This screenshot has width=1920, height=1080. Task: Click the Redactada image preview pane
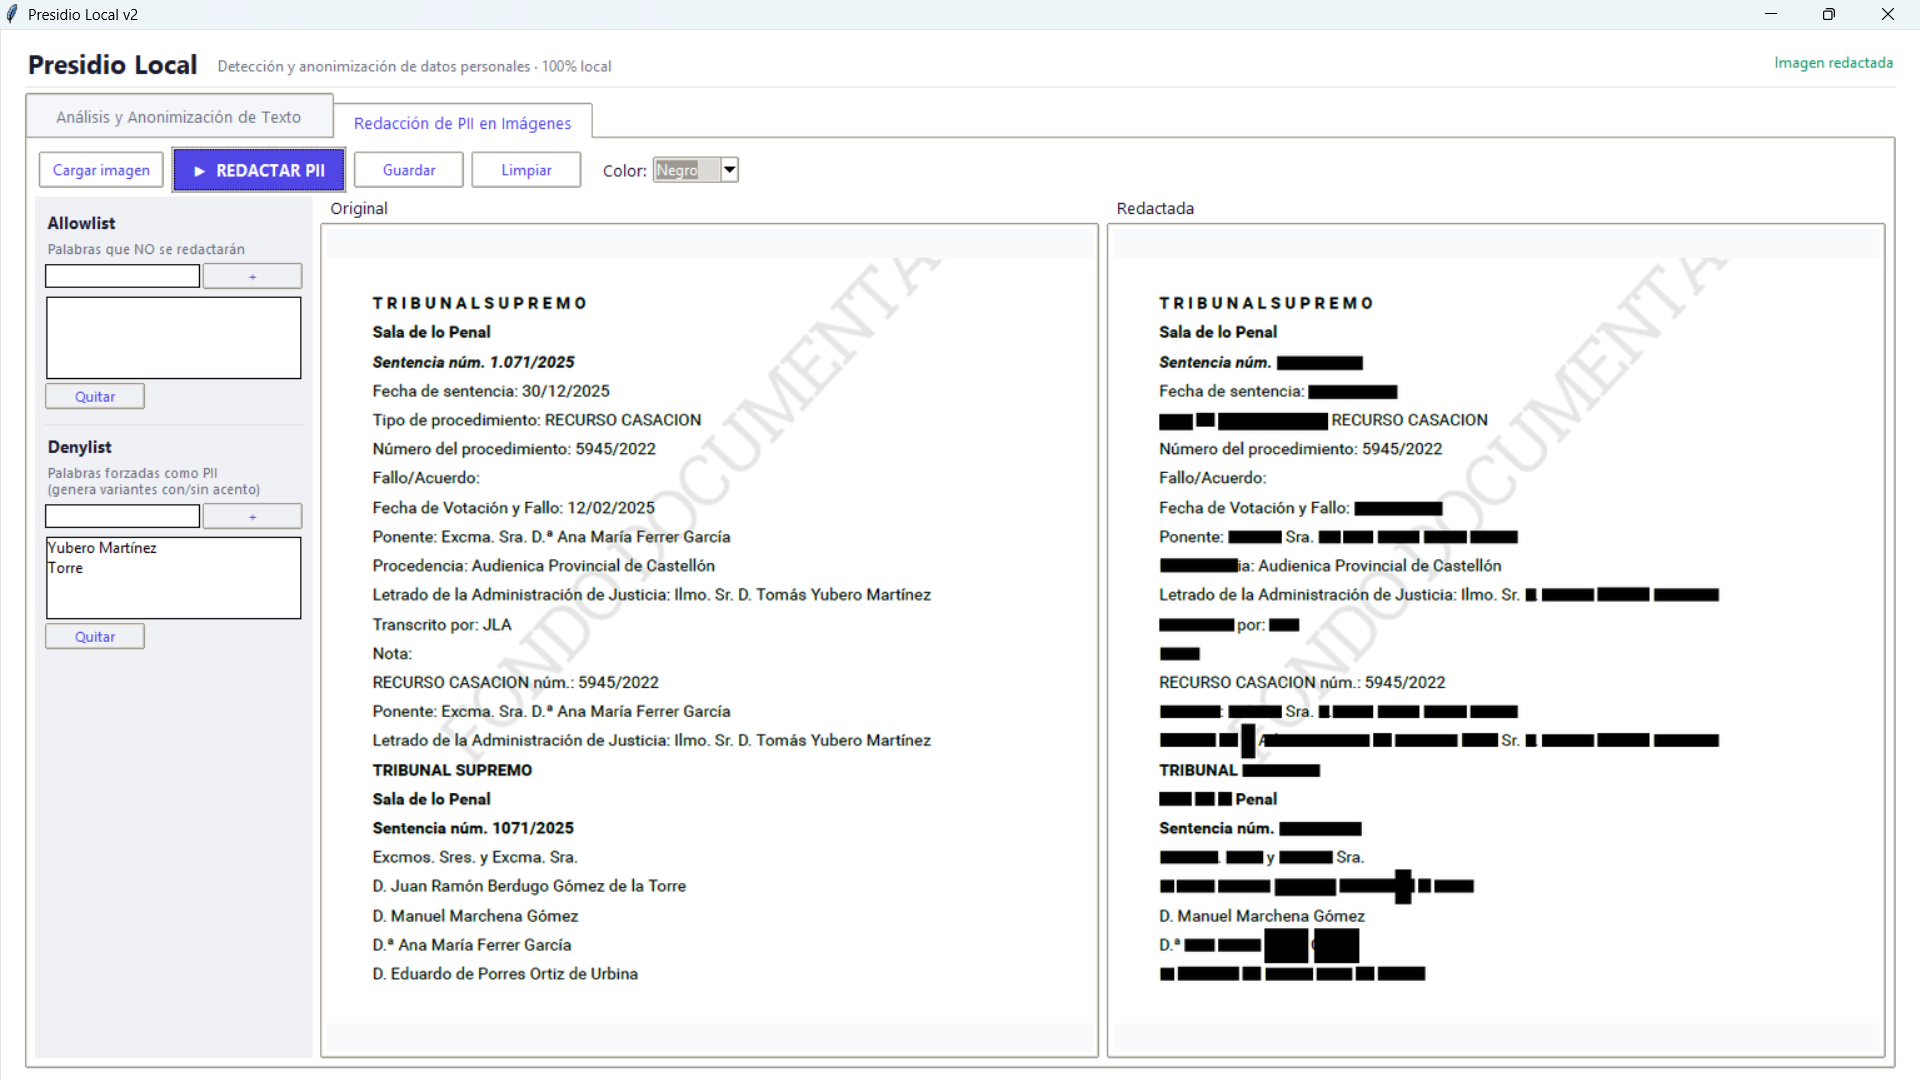point(1495,640)
